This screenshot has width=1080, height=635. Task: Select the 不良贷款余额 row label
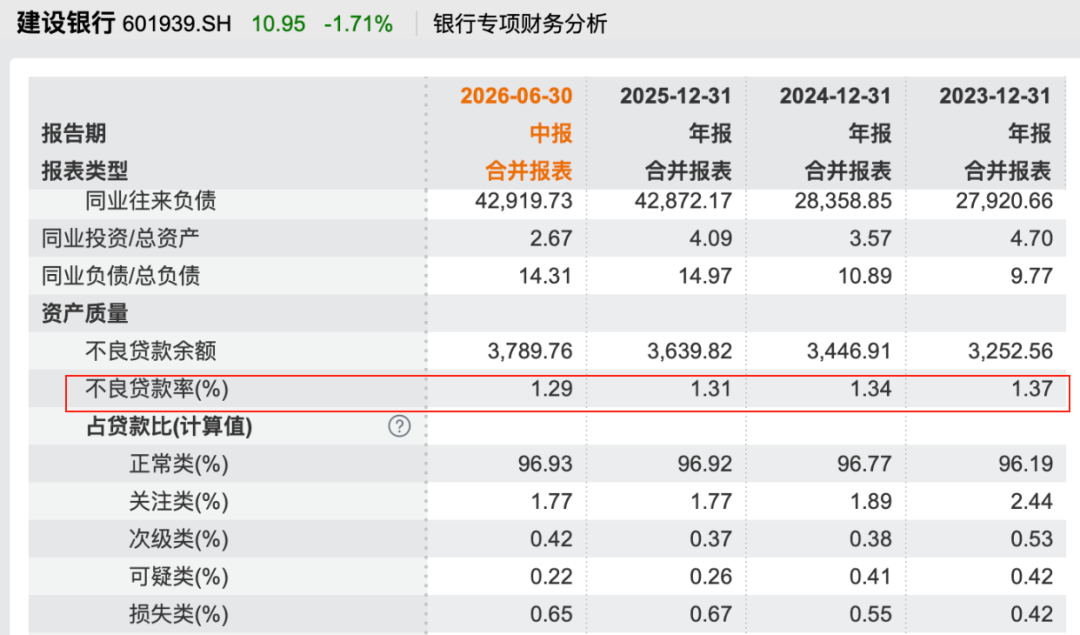[x=151, y=351]
